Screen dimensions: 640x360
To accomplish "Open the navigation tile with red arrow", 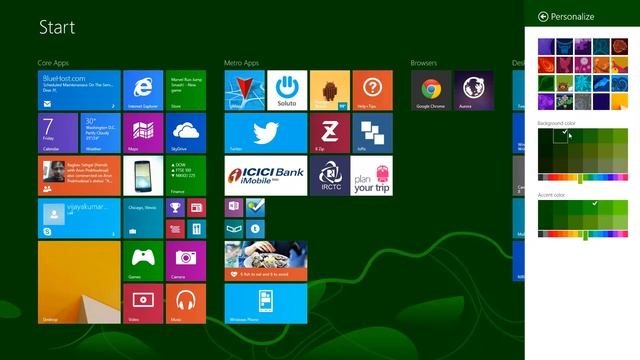I will coord(244,90).
